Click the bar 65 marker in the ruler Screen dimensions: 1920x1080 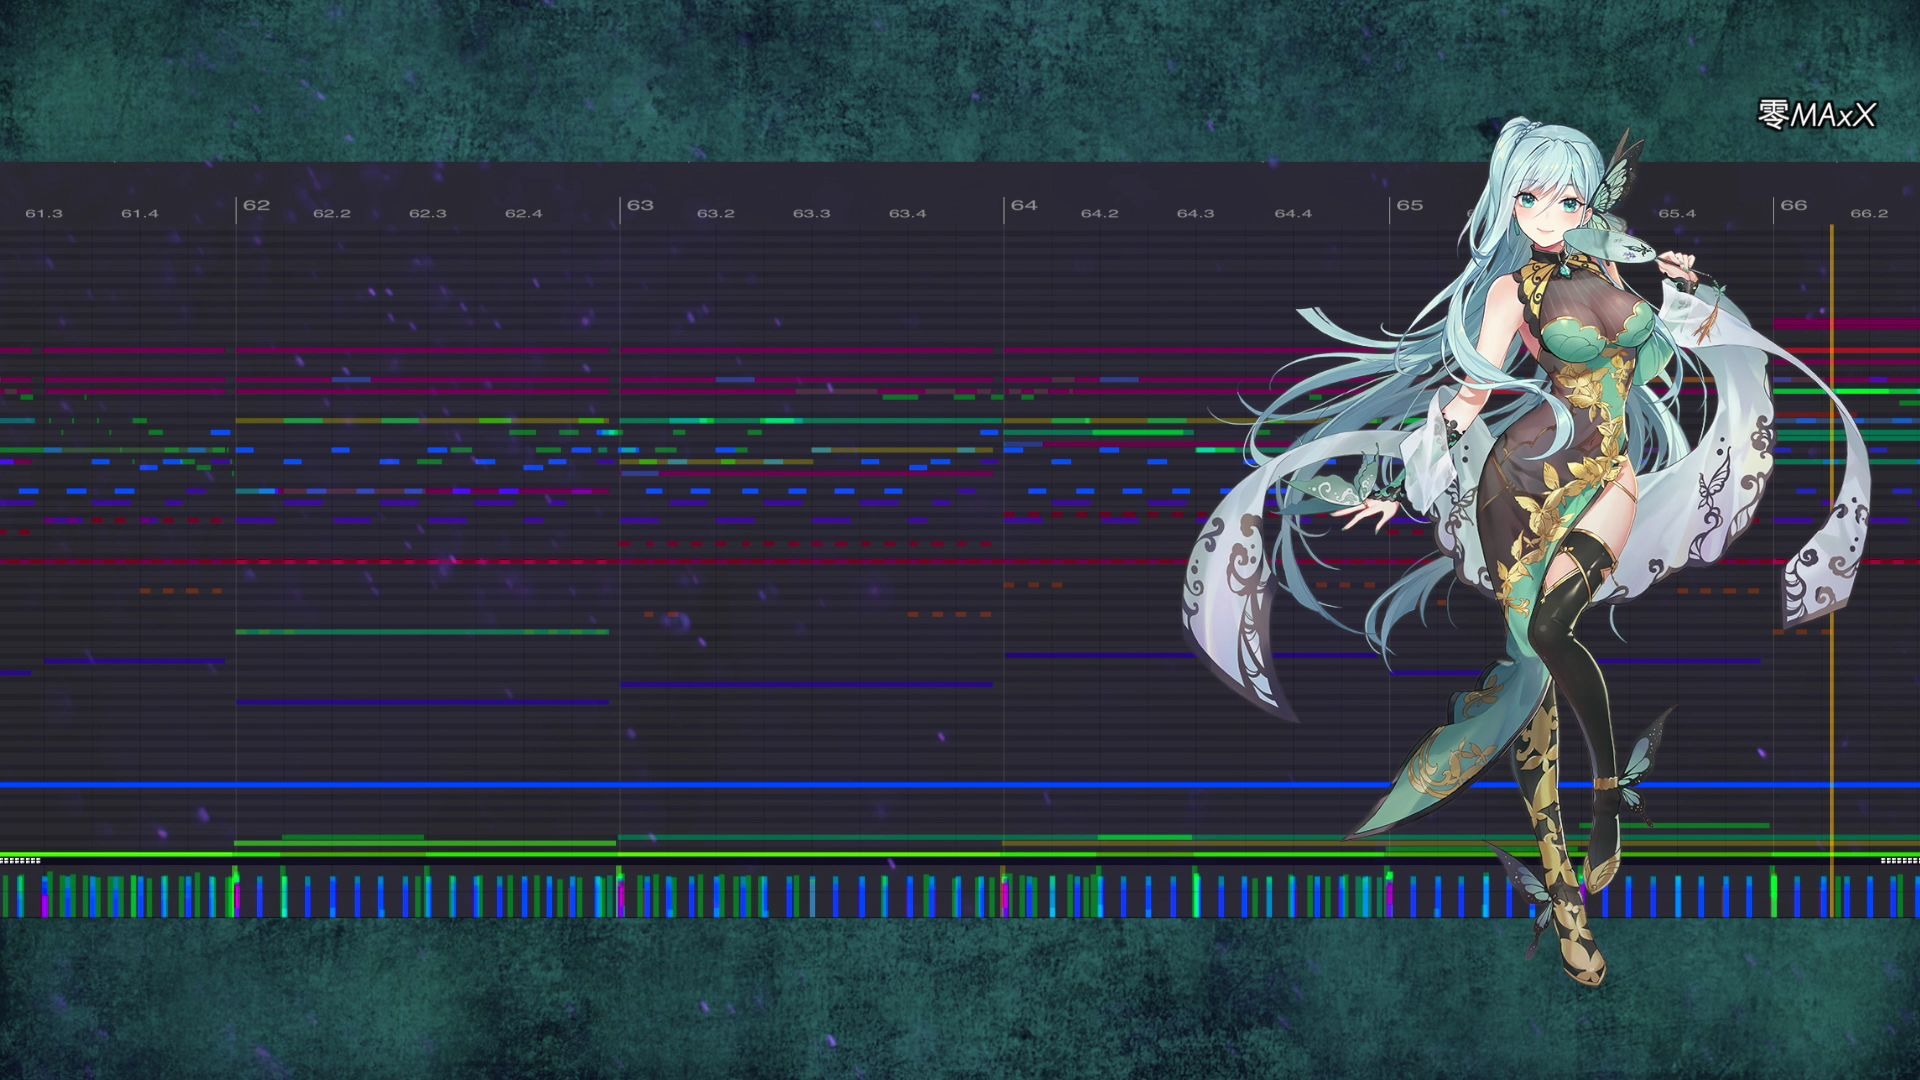1409,205
